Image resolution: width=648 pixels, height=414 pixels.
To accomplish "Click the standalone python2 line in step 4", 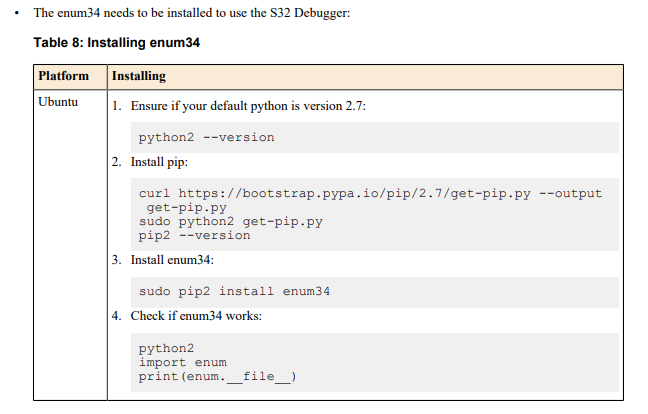I will [166, 348].
